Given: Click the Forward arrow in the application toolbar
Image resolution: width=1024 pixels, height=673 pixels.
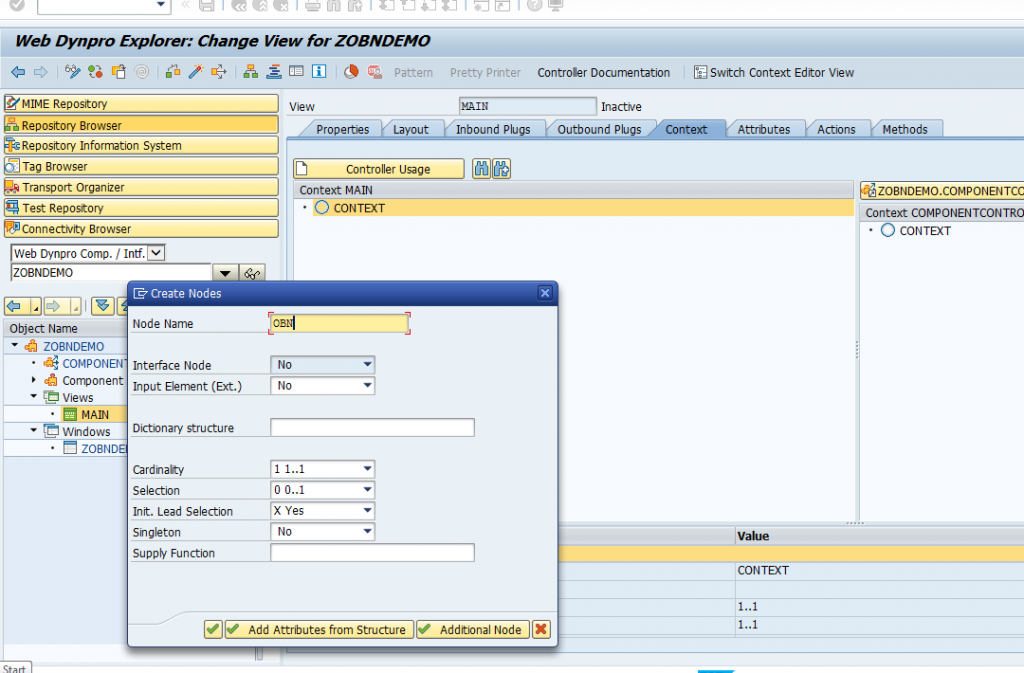Looking at the screenshot, I should [40, 72].
